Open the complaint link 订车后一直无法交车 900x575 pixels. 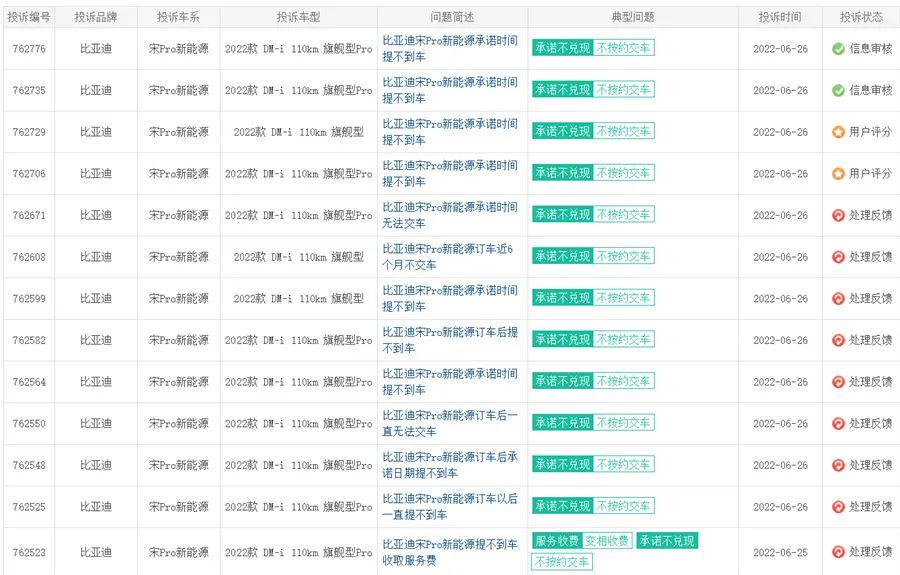tap(450, 423)
